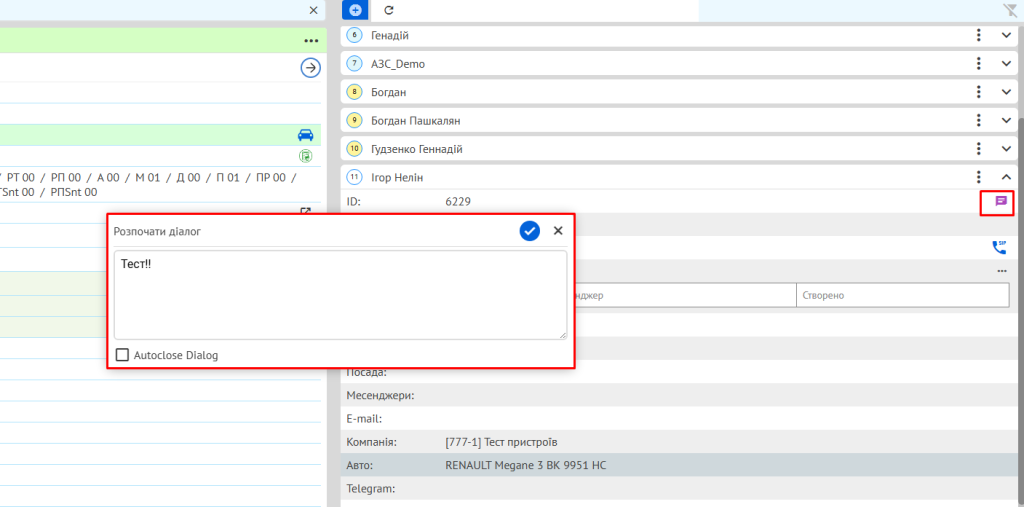Open options menu for Богдан
This screenshot has height=507, width=1024.
978,92
